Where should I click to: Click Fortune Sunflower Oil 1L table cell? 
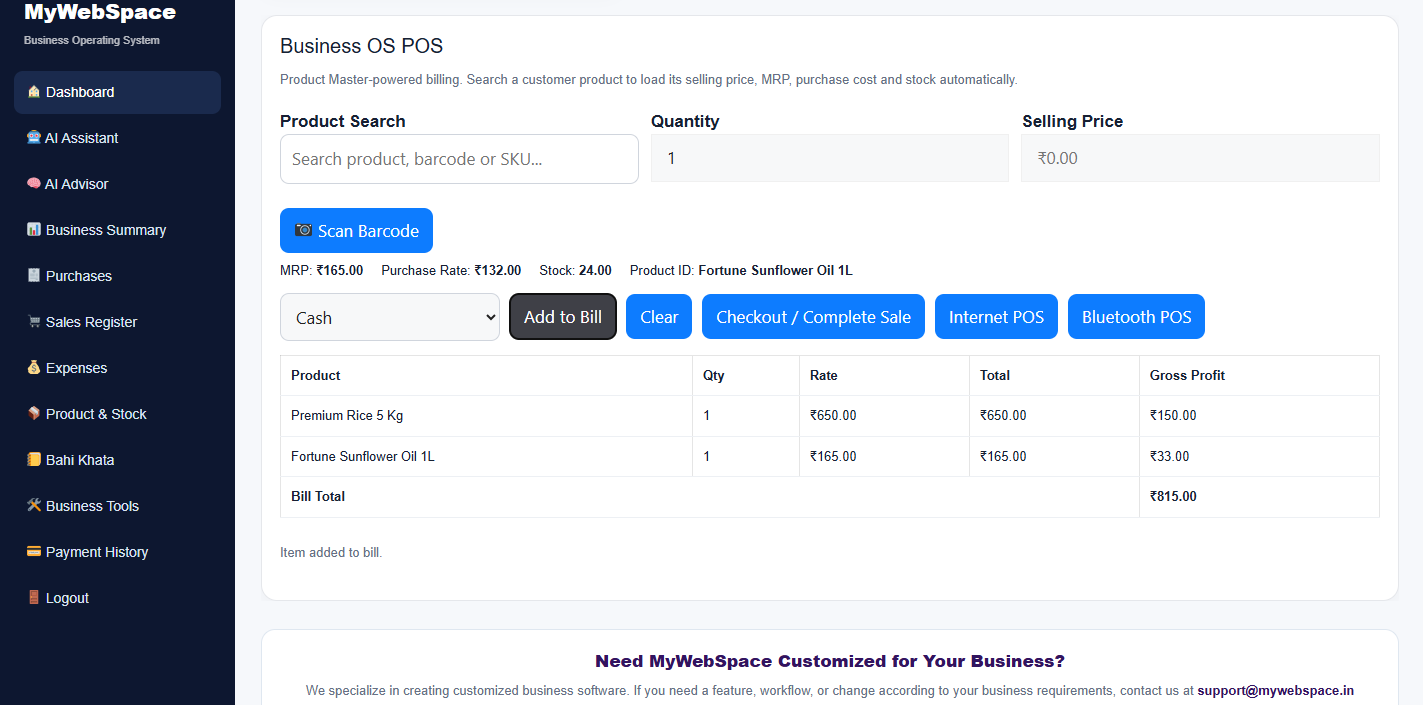486,457
